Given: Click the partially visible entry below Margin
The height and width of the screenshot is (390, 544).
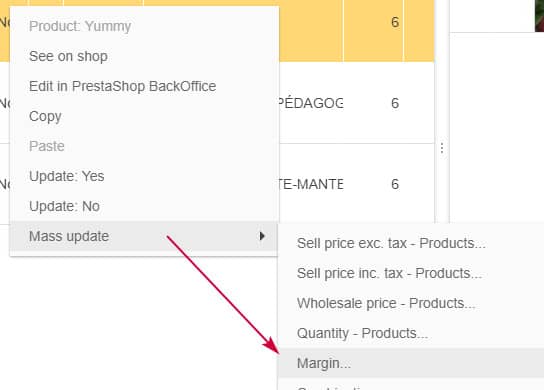Looking at the screenshot, I should click(x=411, y=385).
